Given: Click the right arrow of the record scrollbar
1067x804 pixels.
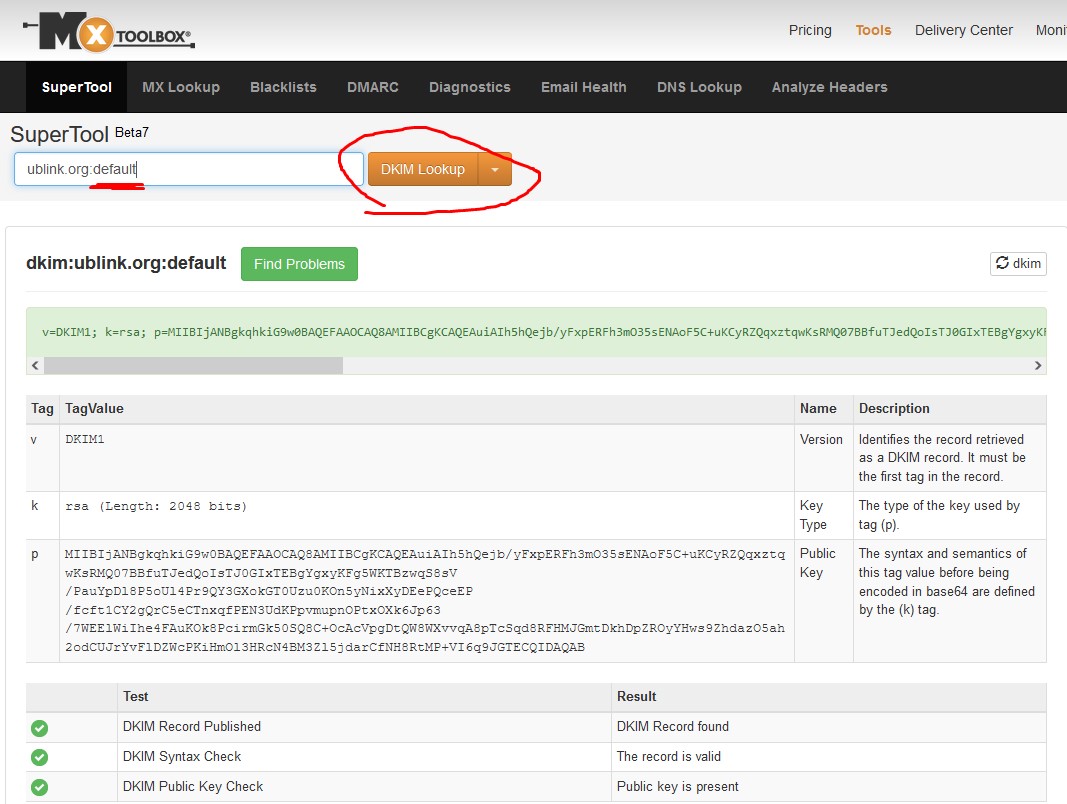Looking at the screenshot, I should click(x=1037, y=366).
